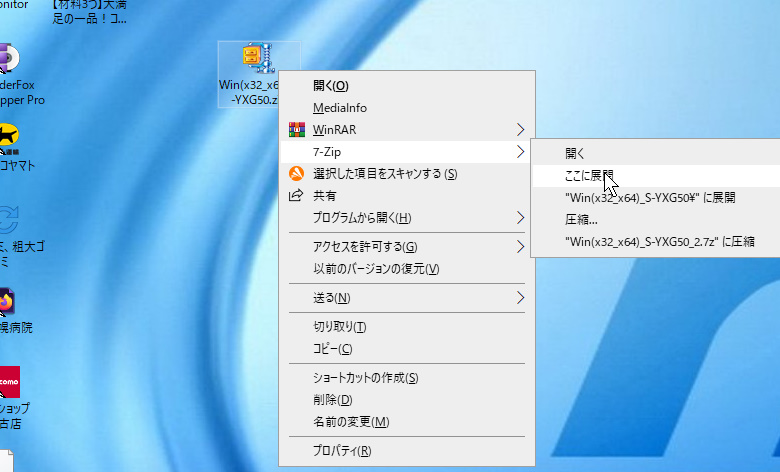Click the Firefox desktop shortcut icon
780x472 pixels.
[x=8, y=301]
